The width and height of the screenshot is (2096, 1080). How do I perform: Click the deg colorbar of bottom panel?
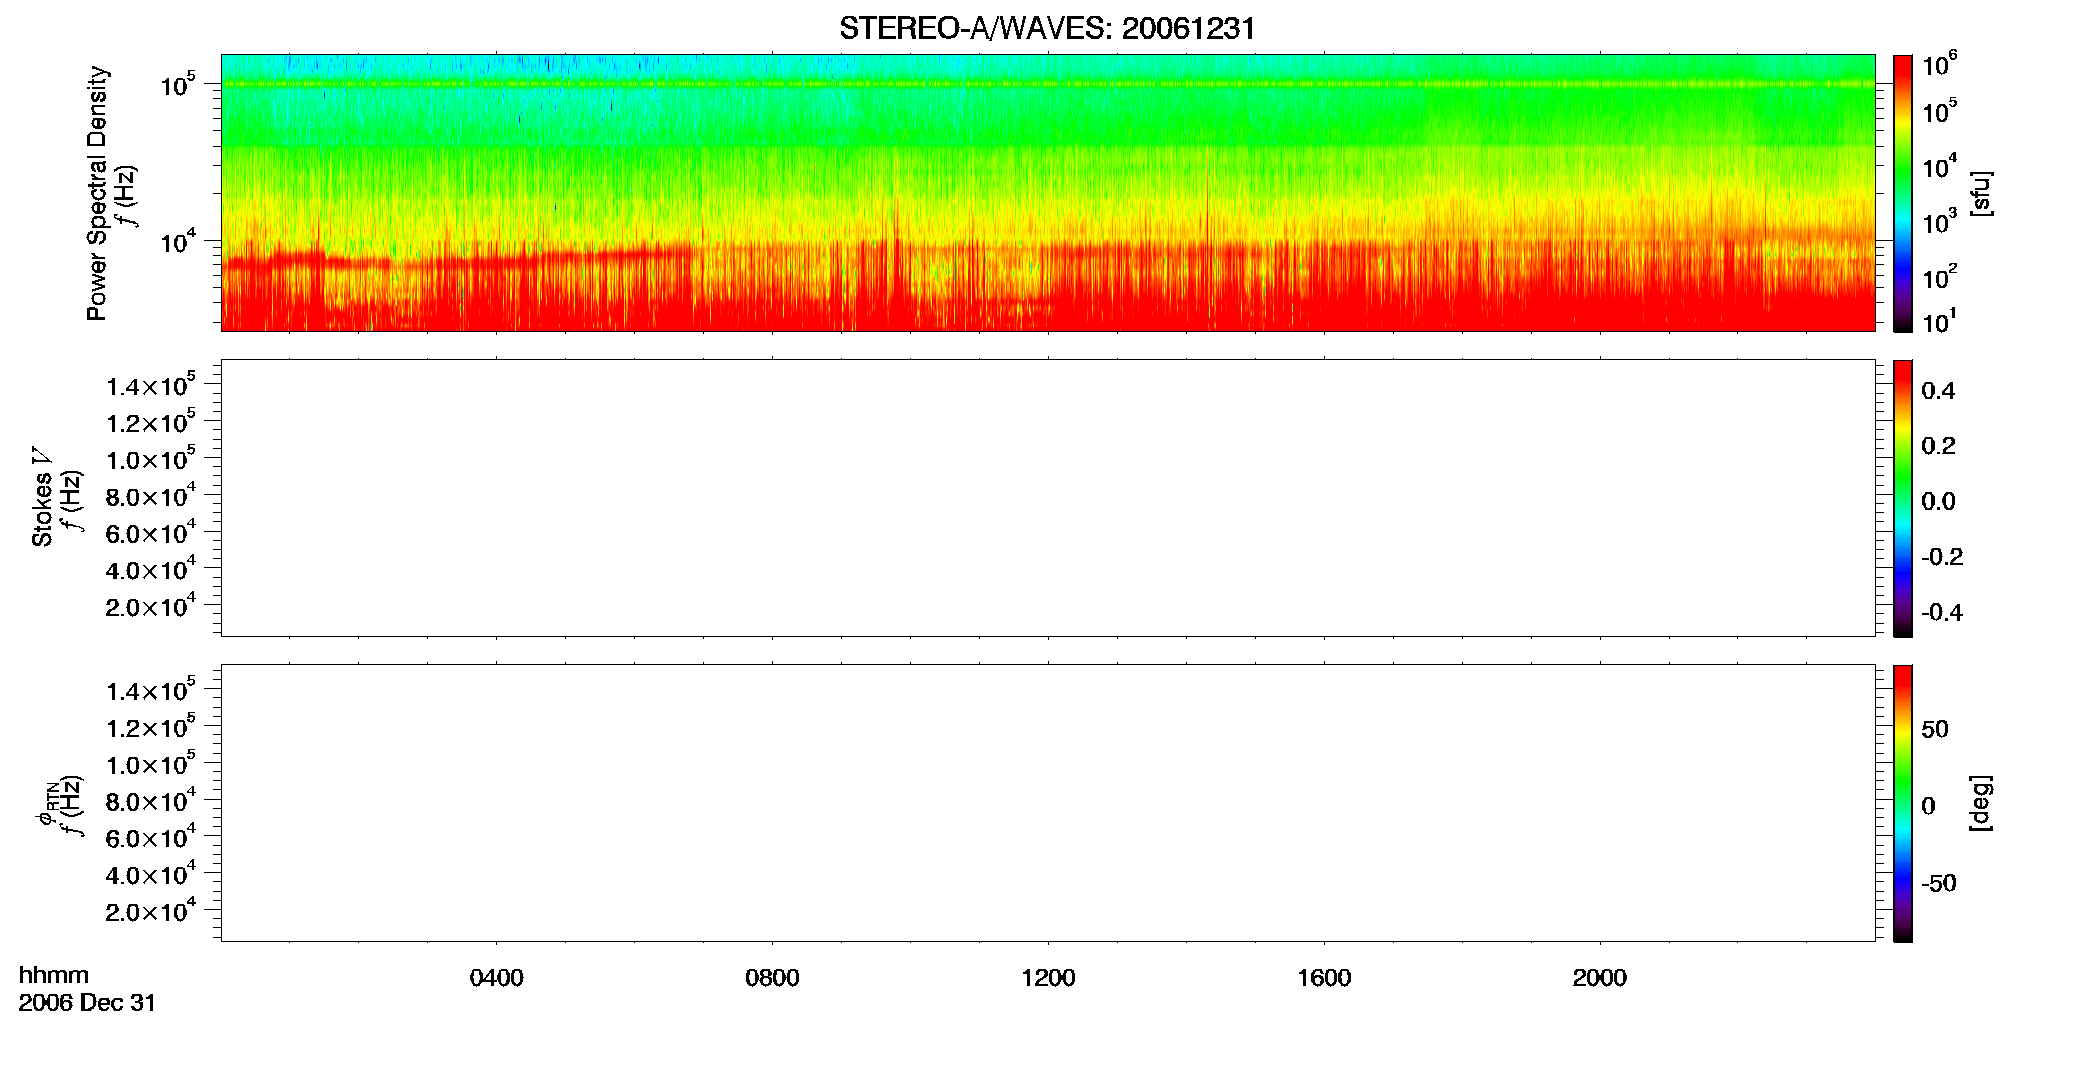(1903, 803)
